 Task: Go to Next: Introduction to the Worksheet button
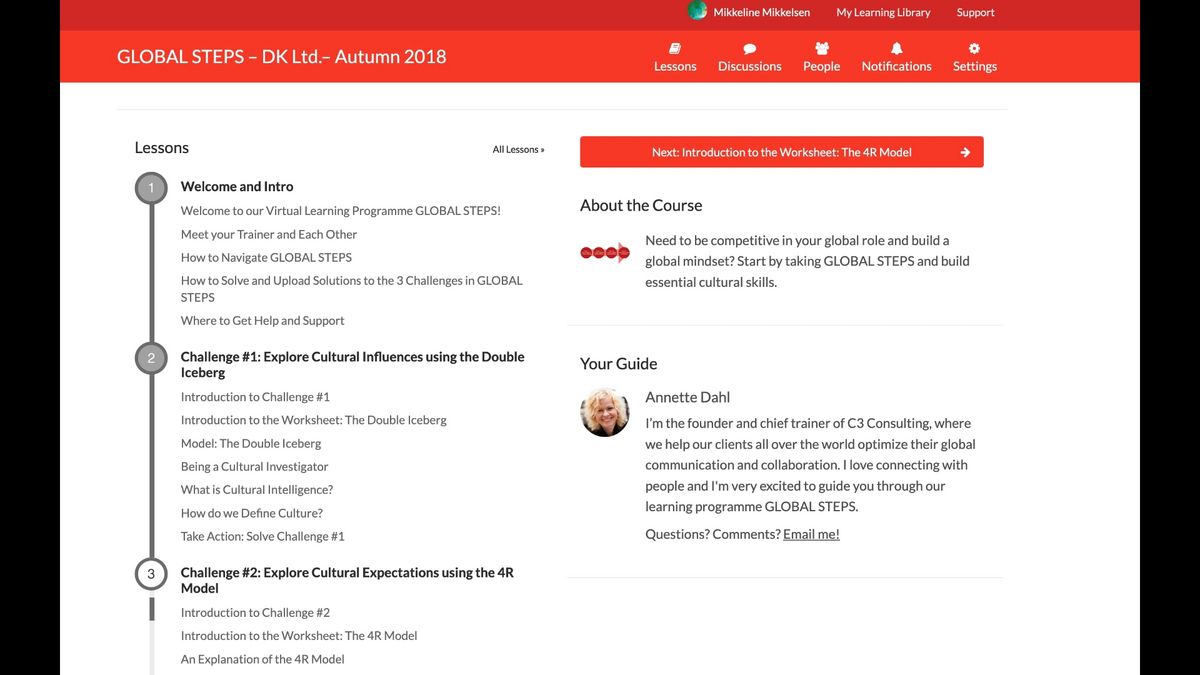pyautogui.click(x=781, y=152)
